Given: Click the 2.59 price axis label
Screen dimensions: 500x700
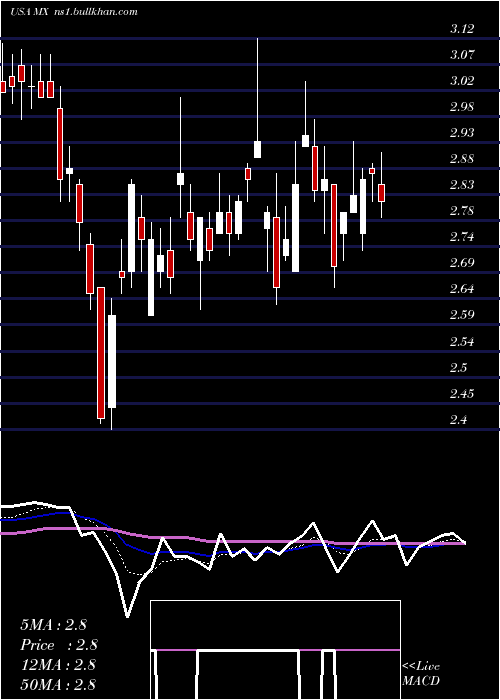Looking at the screenshot, I should 461,315.
